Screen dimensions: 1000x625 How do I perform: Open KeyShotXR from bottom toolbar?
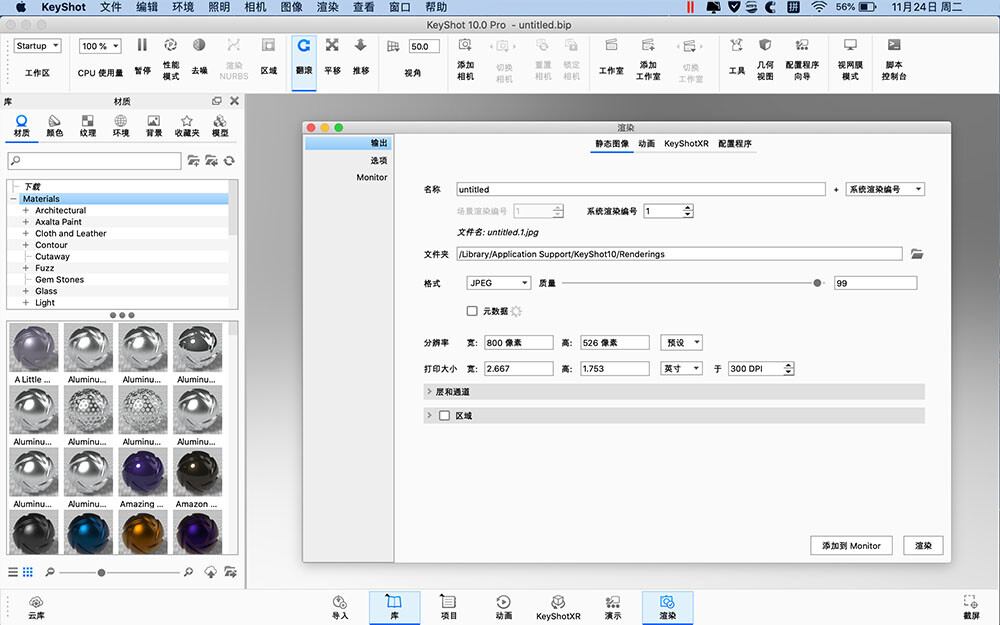tap(558, 607)
